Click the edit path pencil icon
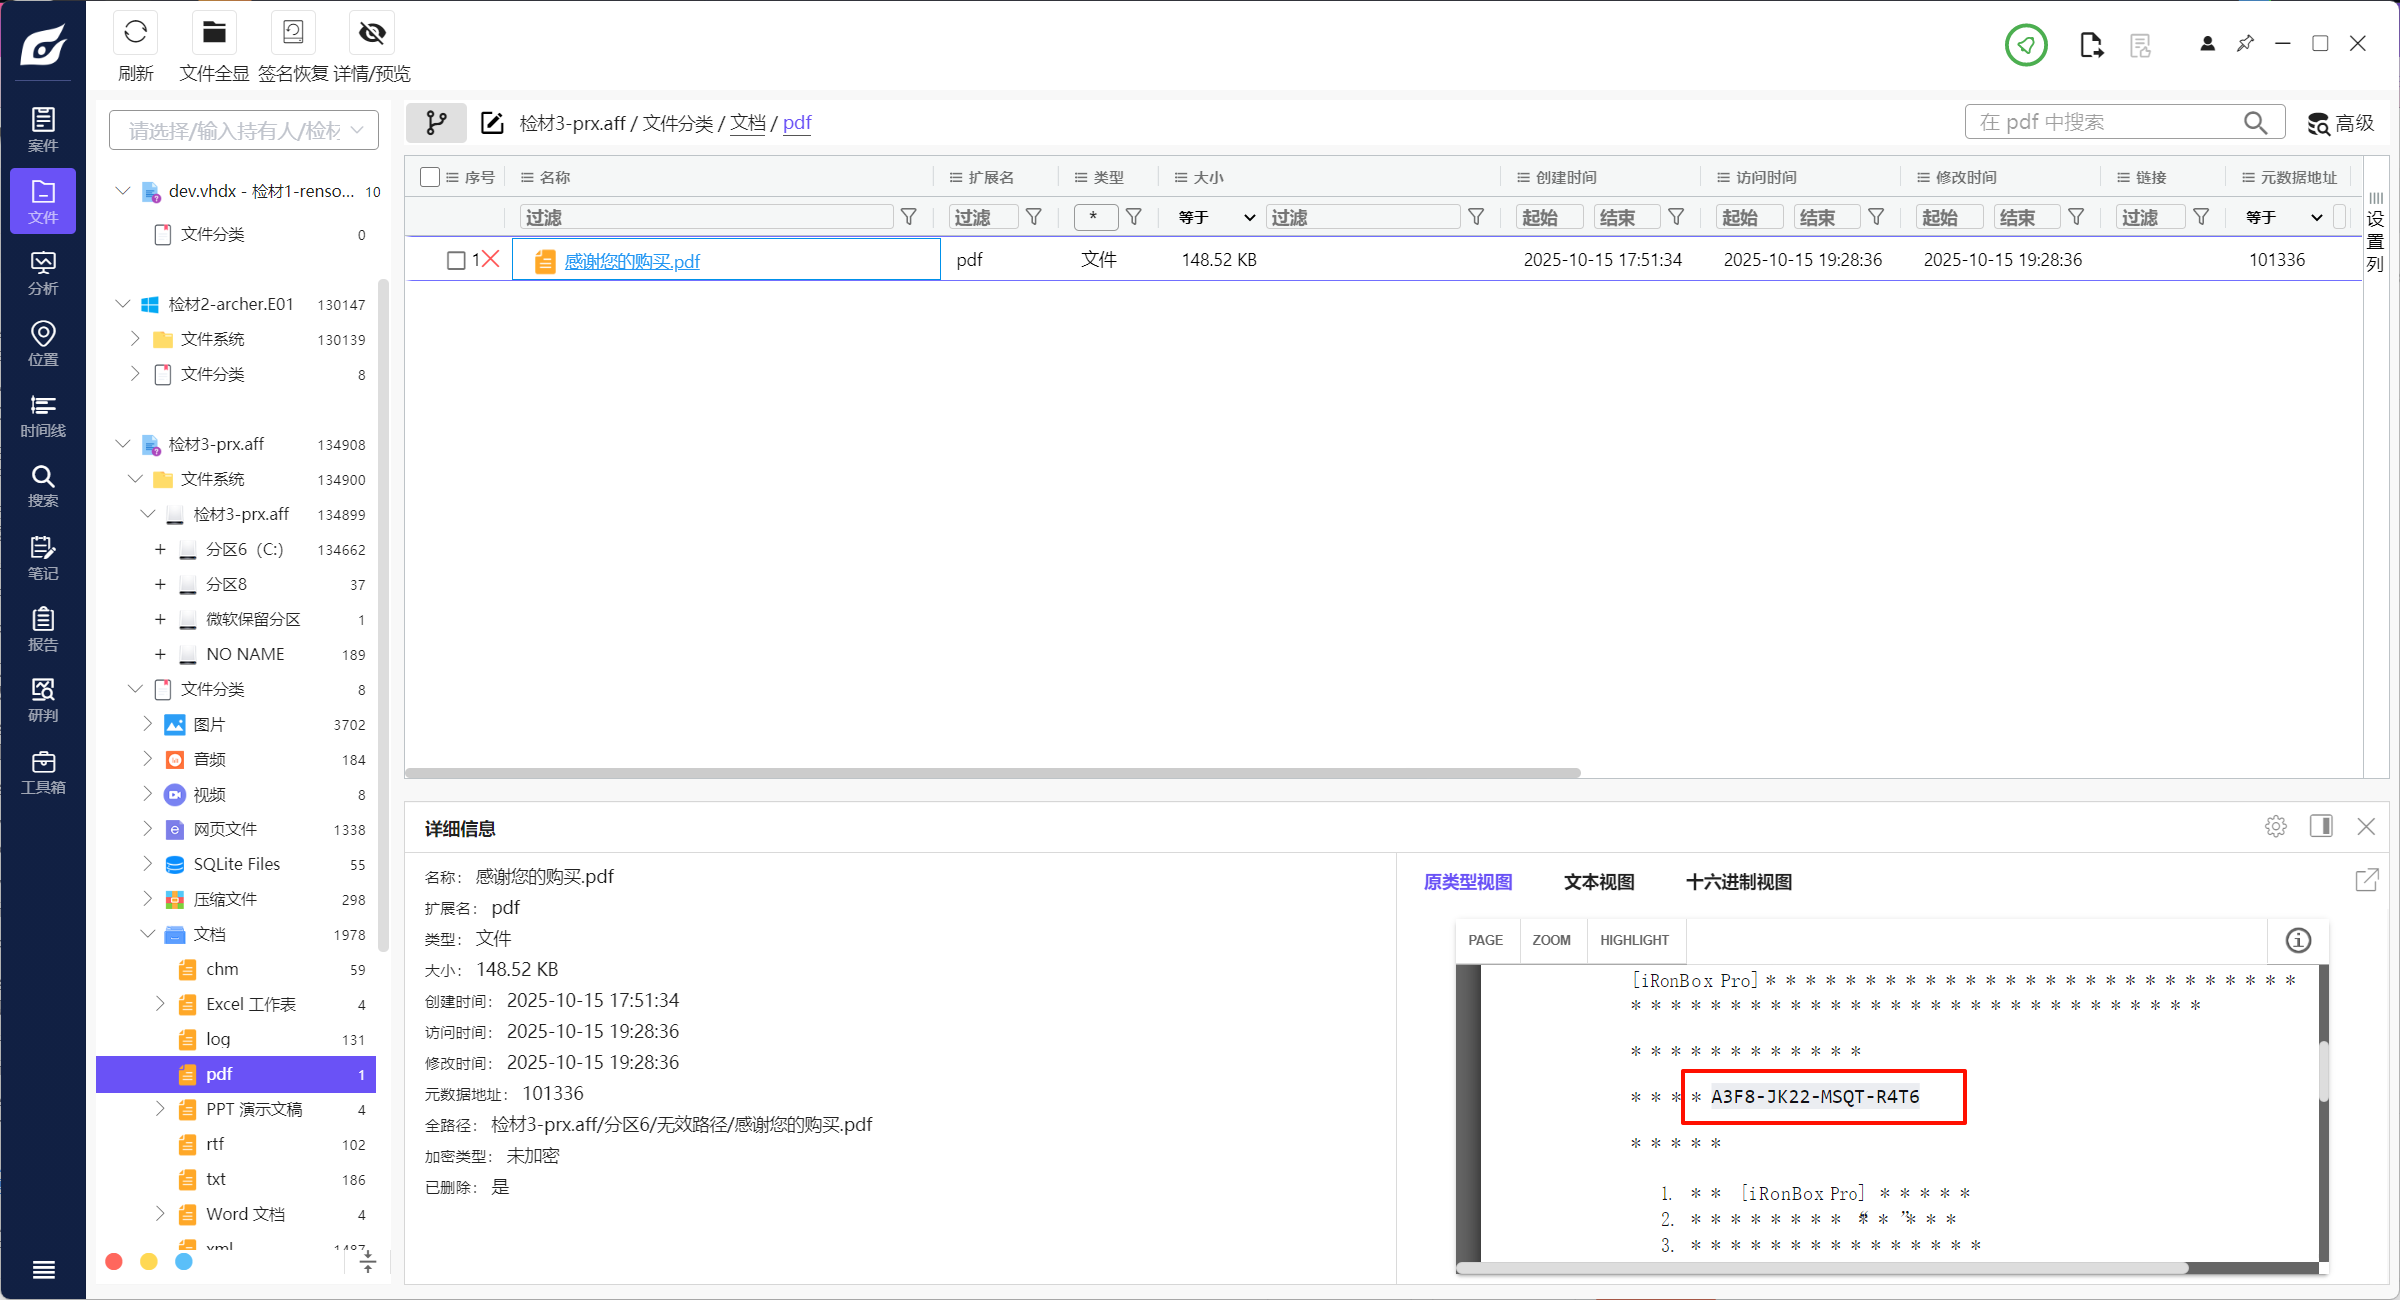Screen dimensions: 2400x1300 pos(492,123)
